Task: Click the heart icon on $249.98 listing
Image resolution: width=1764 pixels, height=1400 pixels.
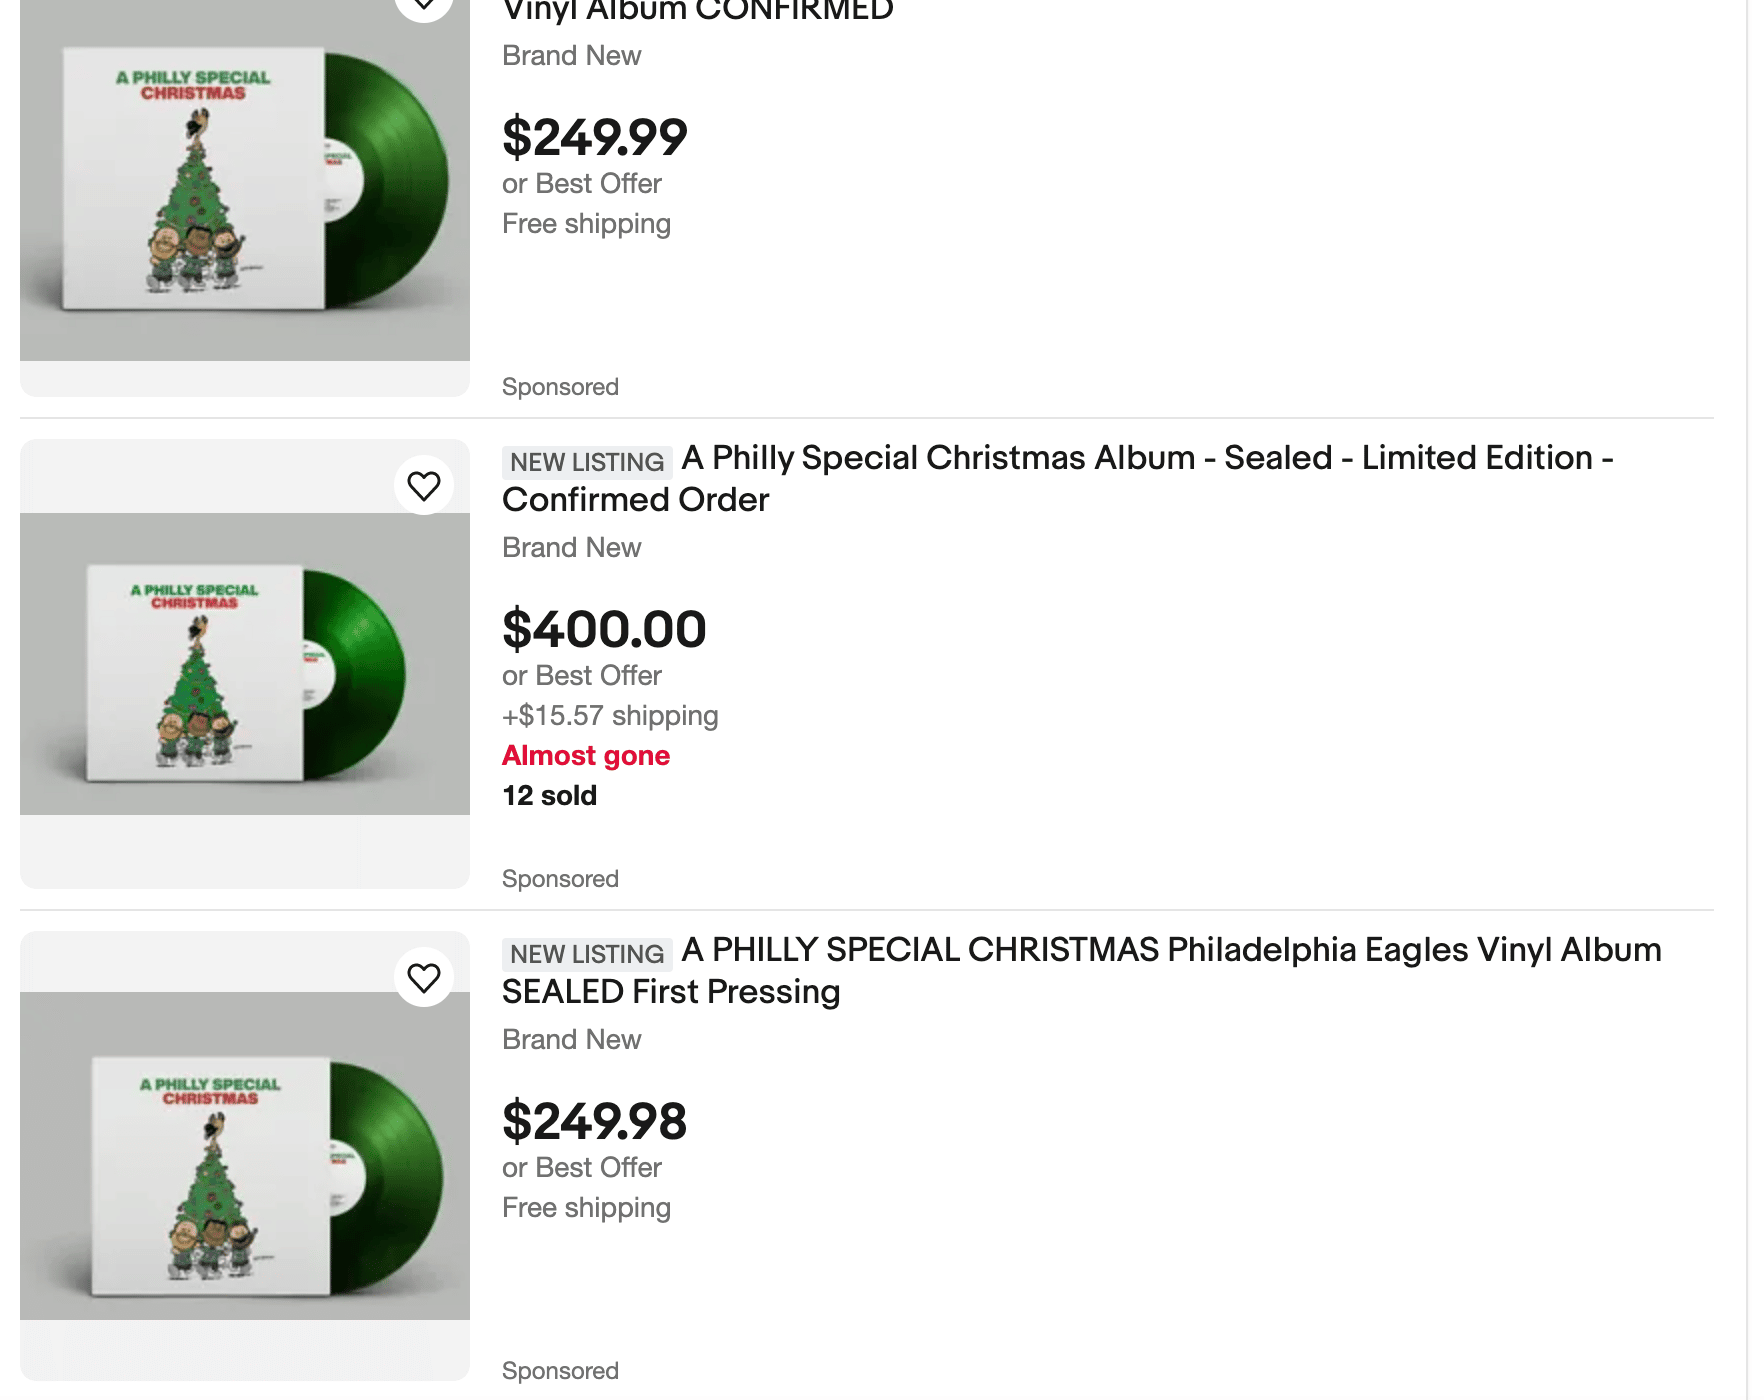Action: click(424, 978)
